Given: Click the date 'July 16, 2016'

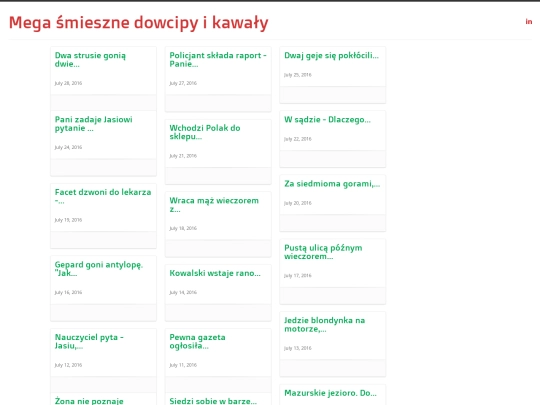Looking at the screenshot, I should 68,292.
